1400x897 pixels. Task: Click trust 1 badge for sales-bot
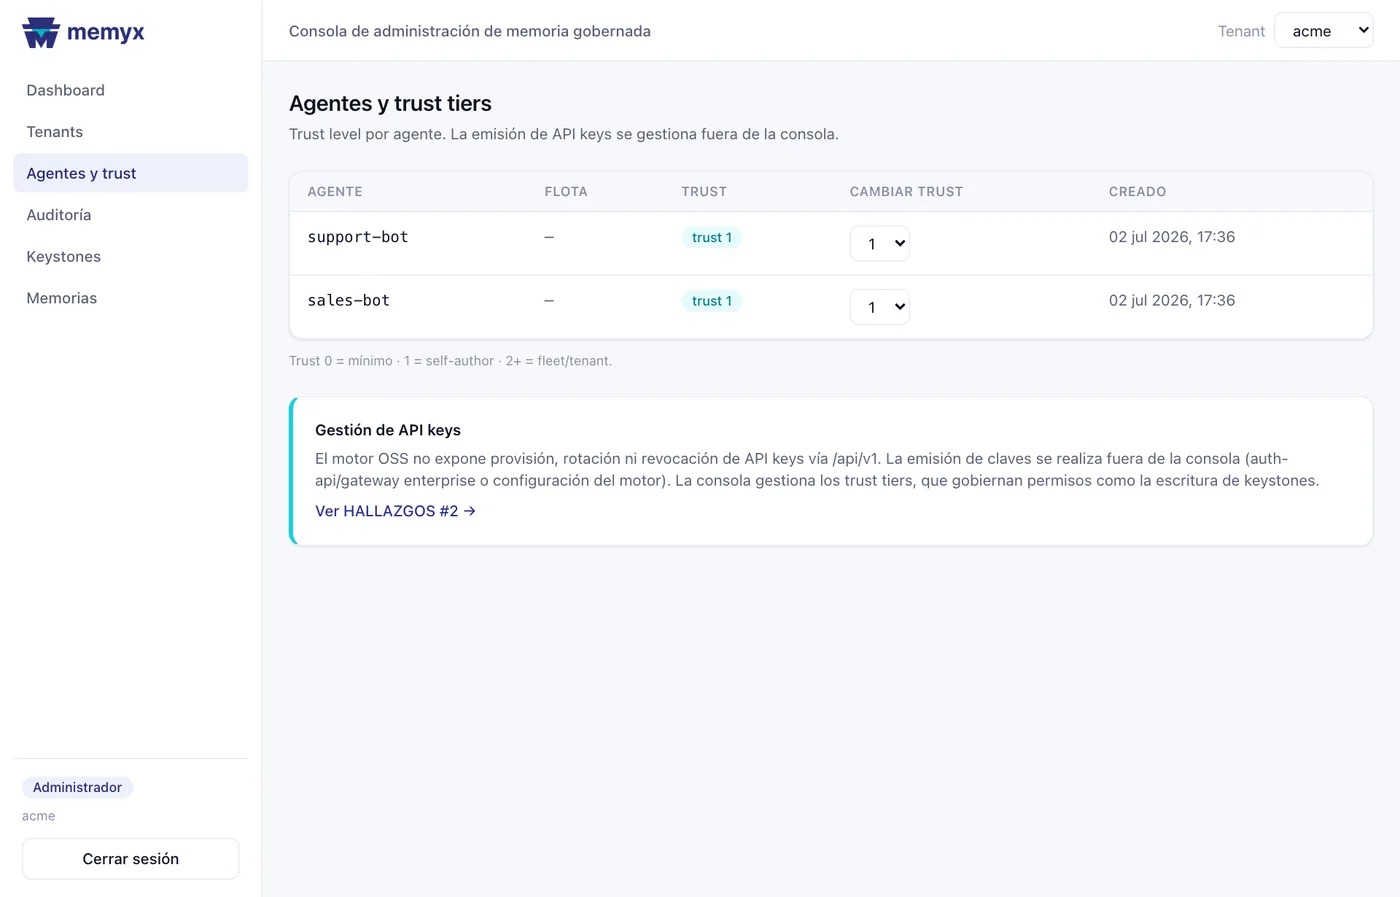pos(712,301)
